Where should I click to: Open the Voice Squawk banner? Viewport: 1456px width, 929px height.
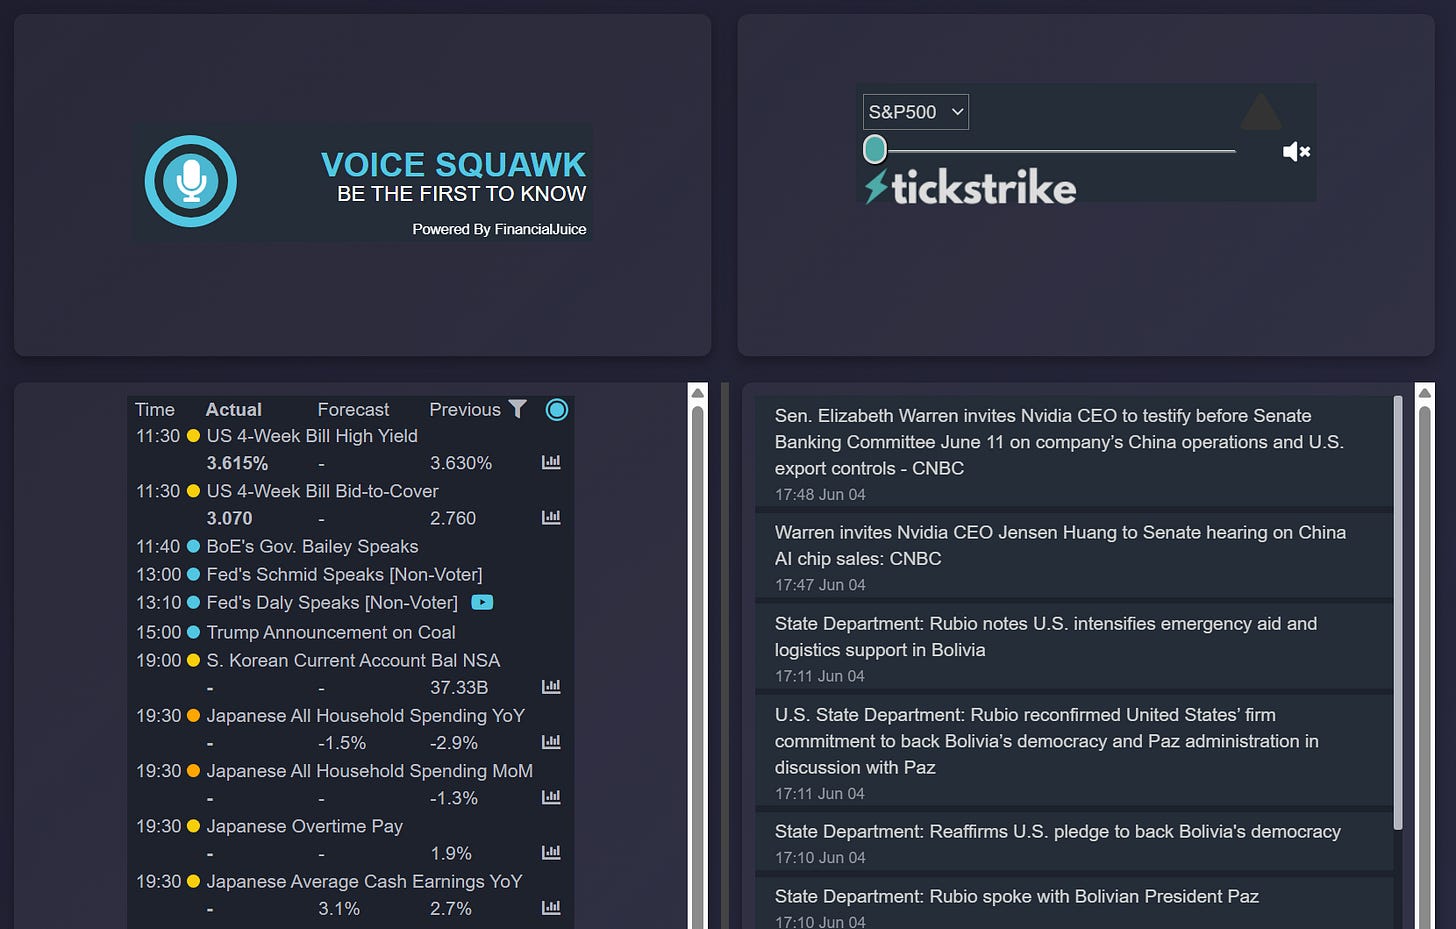[364, 181]
